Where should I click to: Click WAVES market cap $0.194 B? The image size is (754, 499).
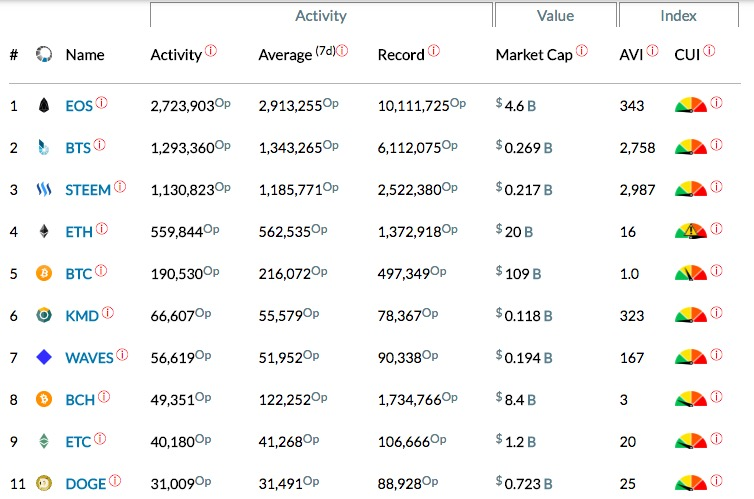524,357
